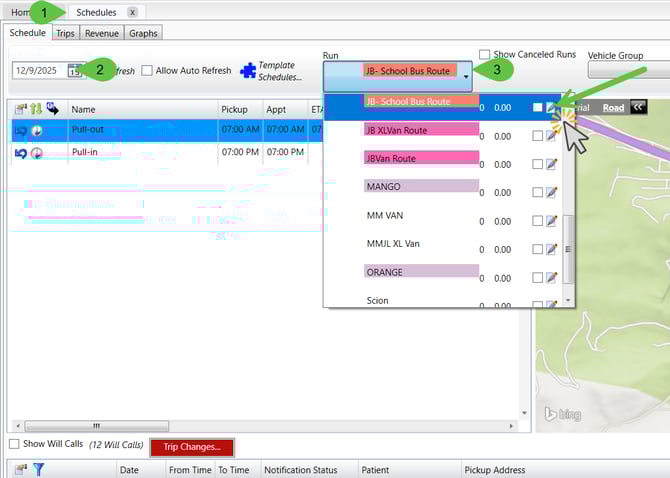Tick the checkbox for JBVan Route
Viewport: 670px width, 478px height.
click(537, 164)
